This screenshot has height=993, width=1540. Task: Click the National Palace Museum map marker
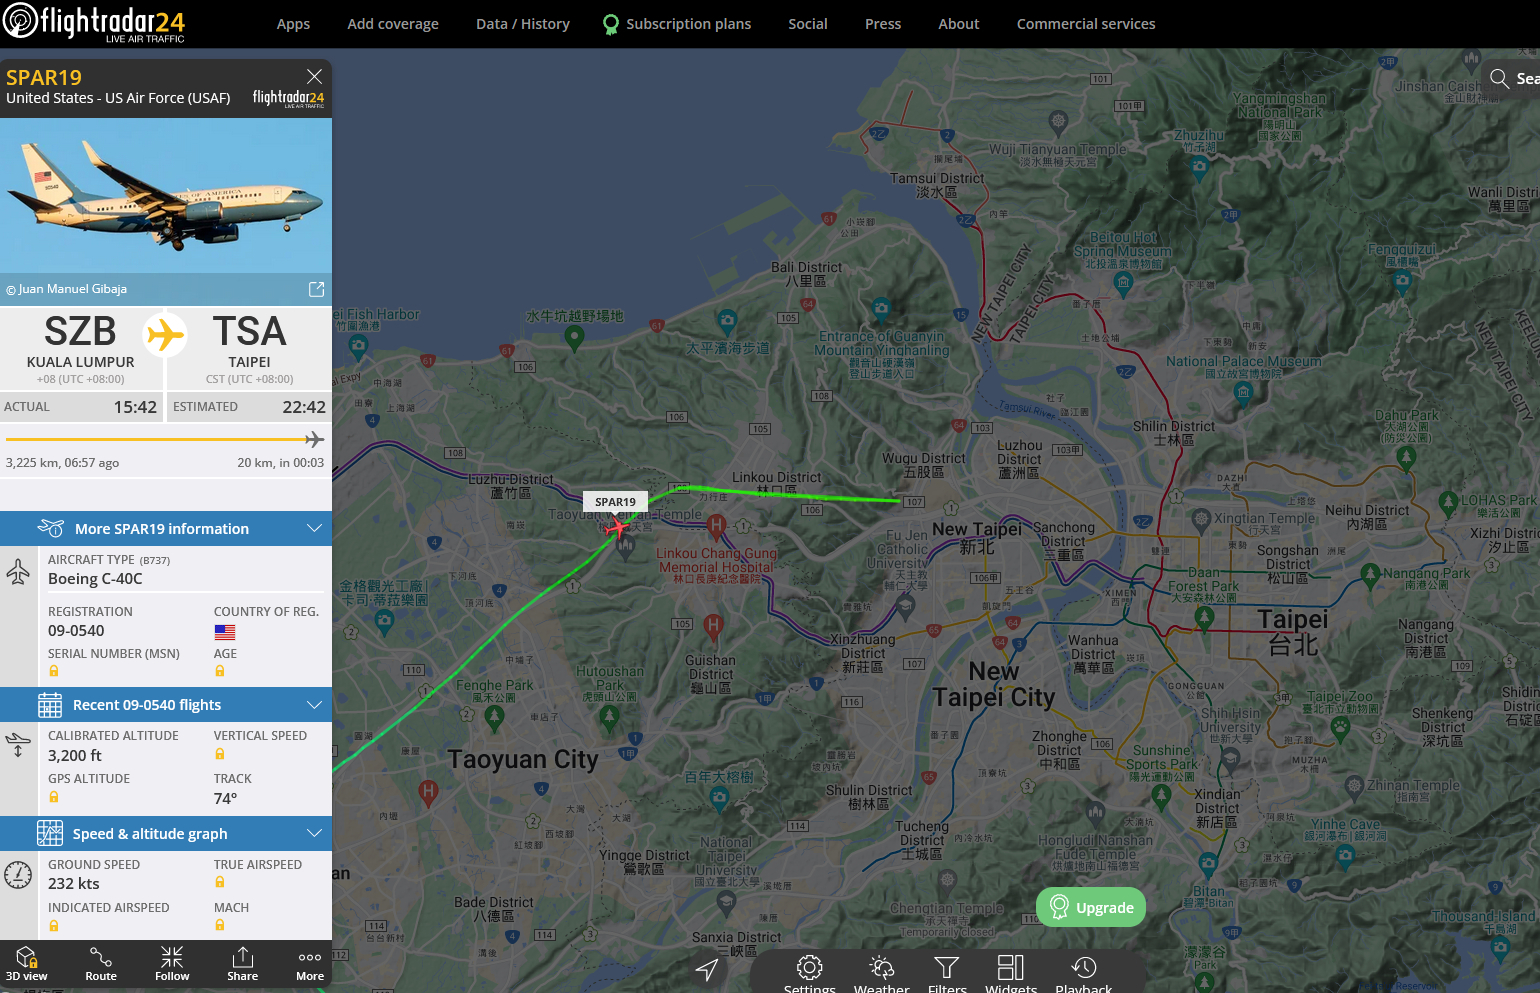point(1243,392)
